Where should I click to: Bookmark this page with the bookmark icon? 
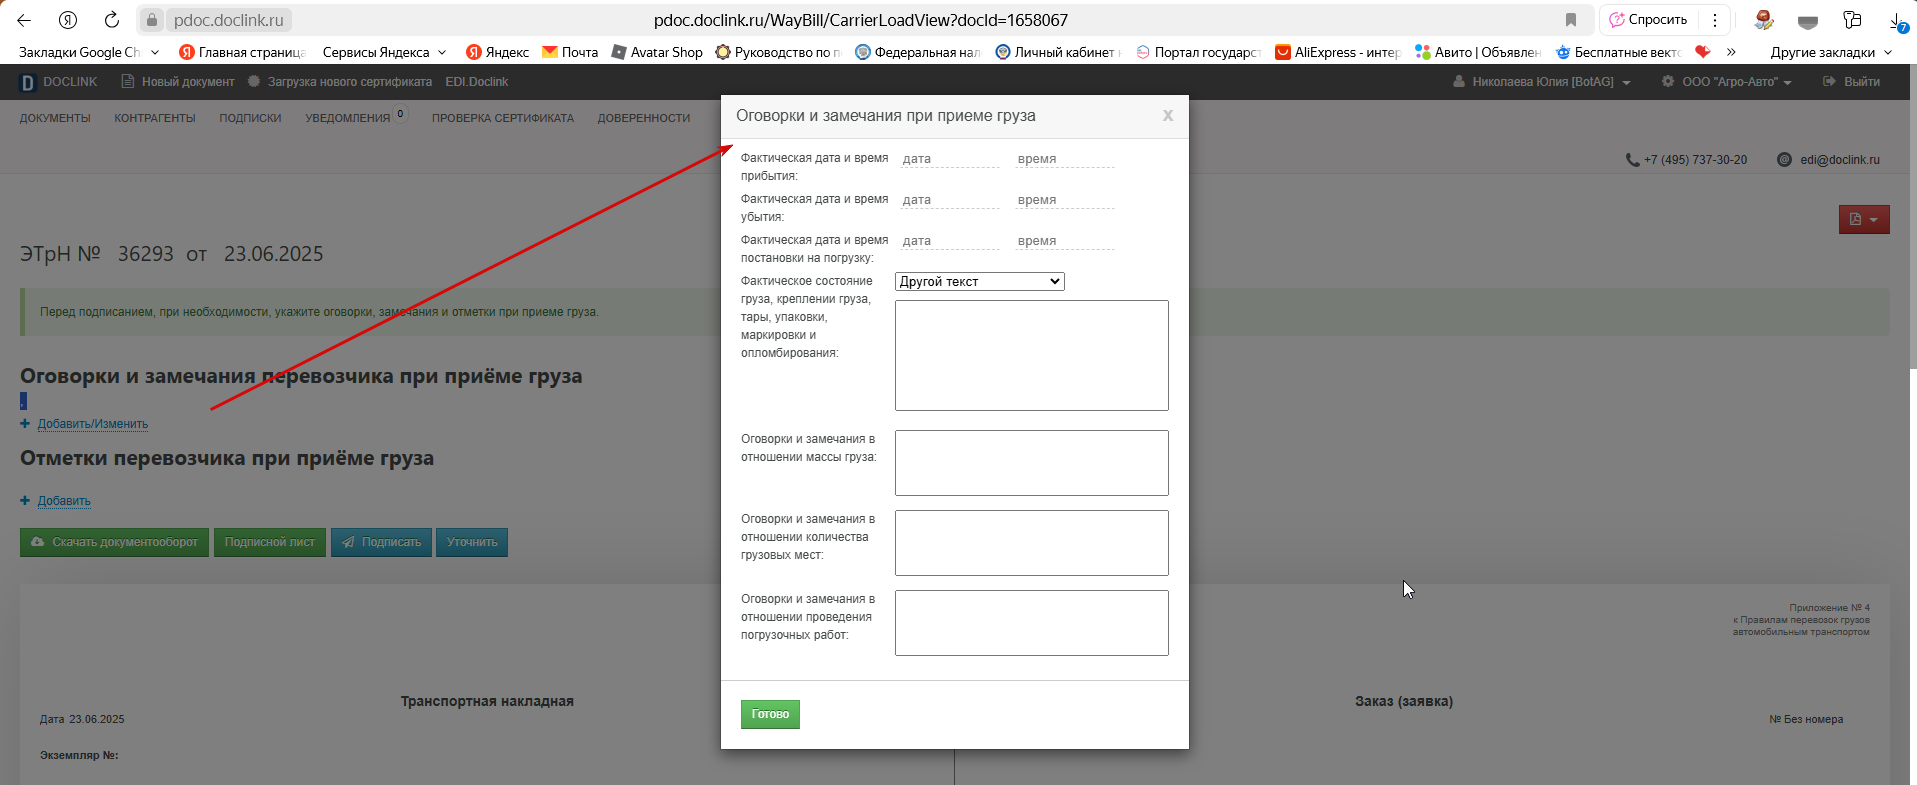tap(1571, 20)
